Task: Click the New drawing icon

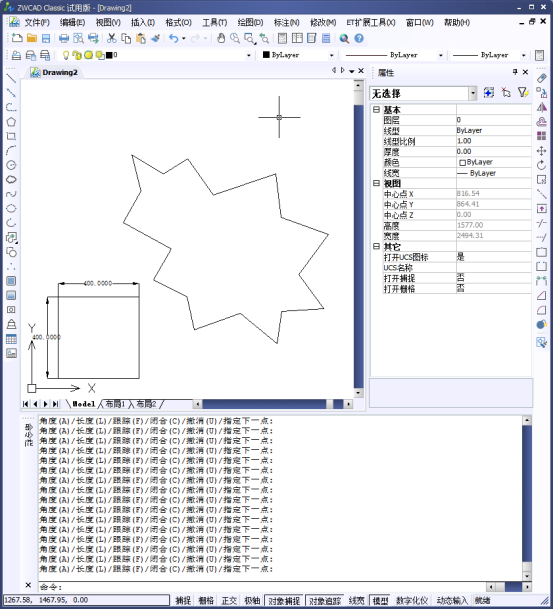Action: tap(17, 38)
